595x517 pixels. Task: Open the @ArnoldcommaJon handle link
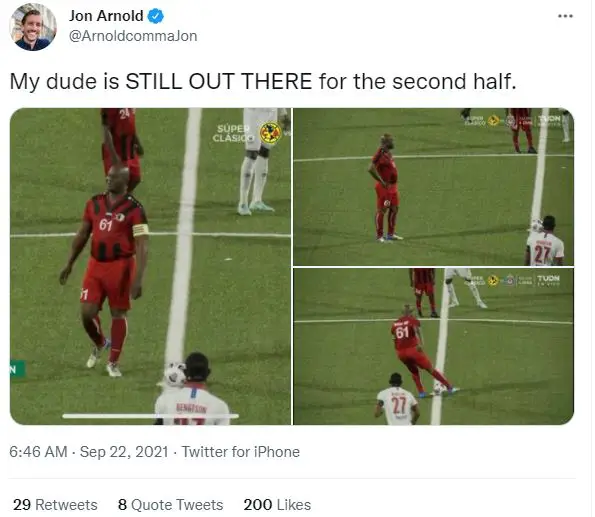click(133, 36)
